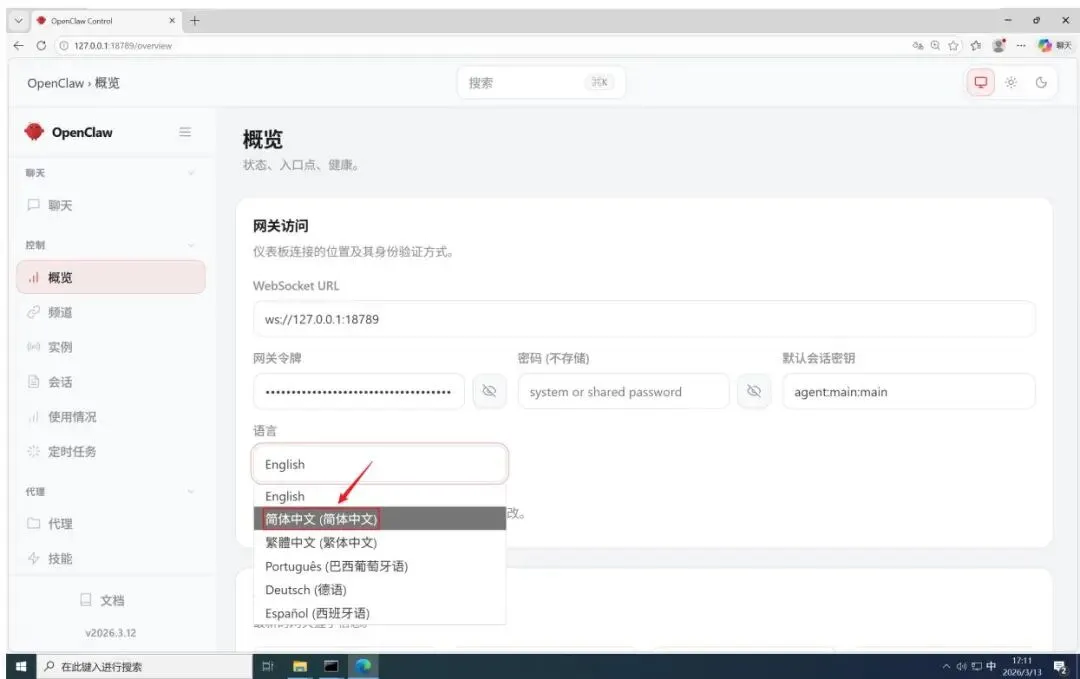Collapse sidebar with the hamburger menu icon

point(185,132)
